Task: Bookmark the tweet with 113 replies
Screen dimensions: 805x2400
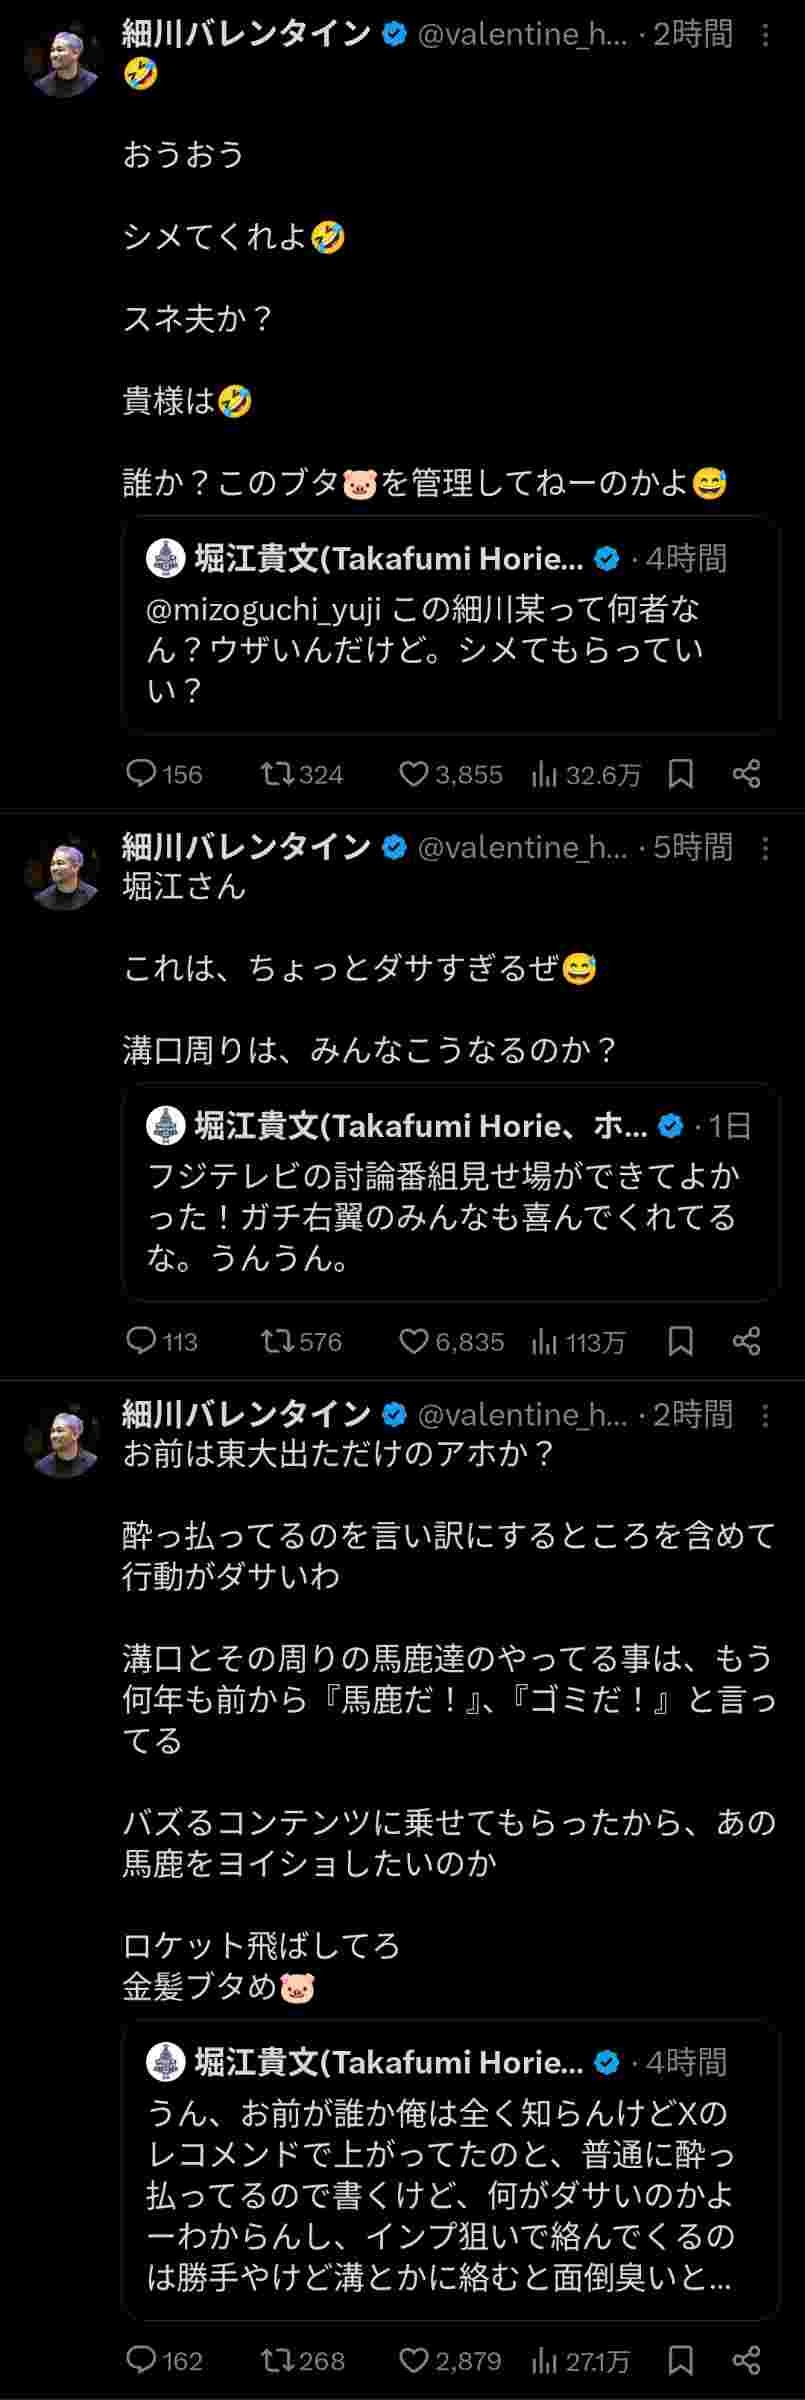Action: point(681,1341)
